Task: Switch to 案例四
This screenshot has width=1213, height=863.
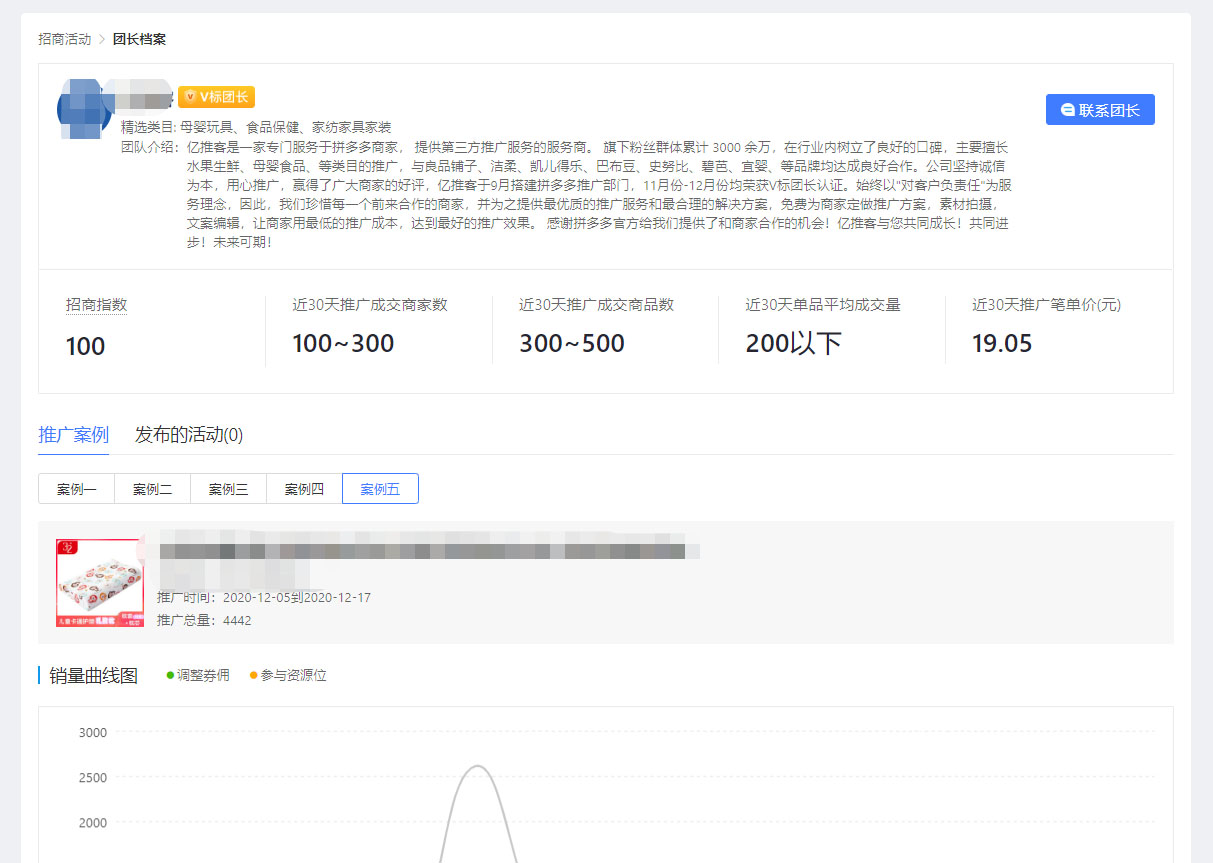Action: click(304, 489)
